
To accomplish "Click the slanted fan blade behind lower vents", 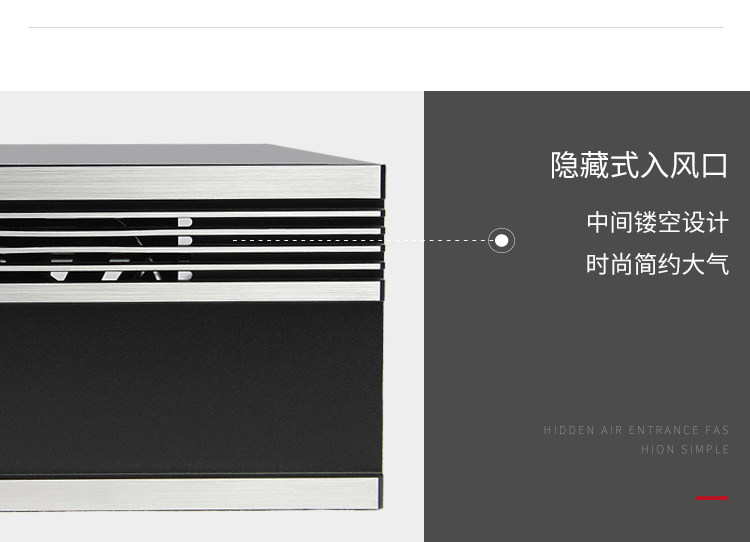I will 111,275.
